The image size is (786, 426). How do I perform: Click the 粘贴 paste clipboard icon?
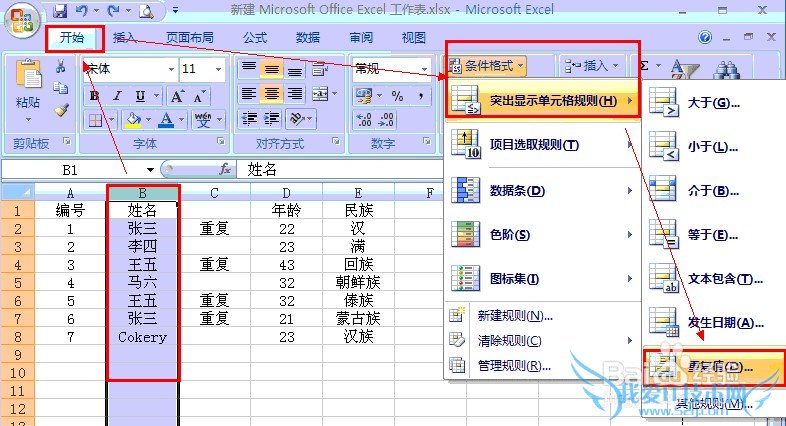coord(28,75)
